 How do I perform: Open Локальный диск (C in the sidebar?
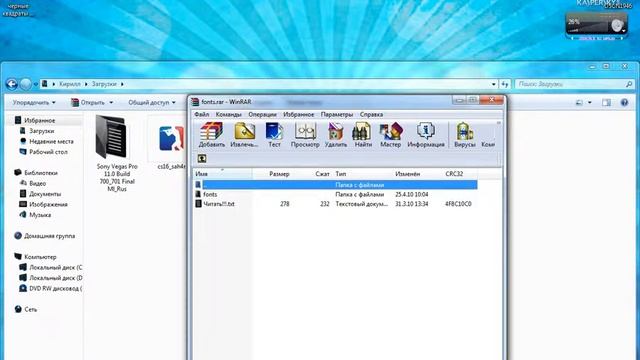[56, 267]
